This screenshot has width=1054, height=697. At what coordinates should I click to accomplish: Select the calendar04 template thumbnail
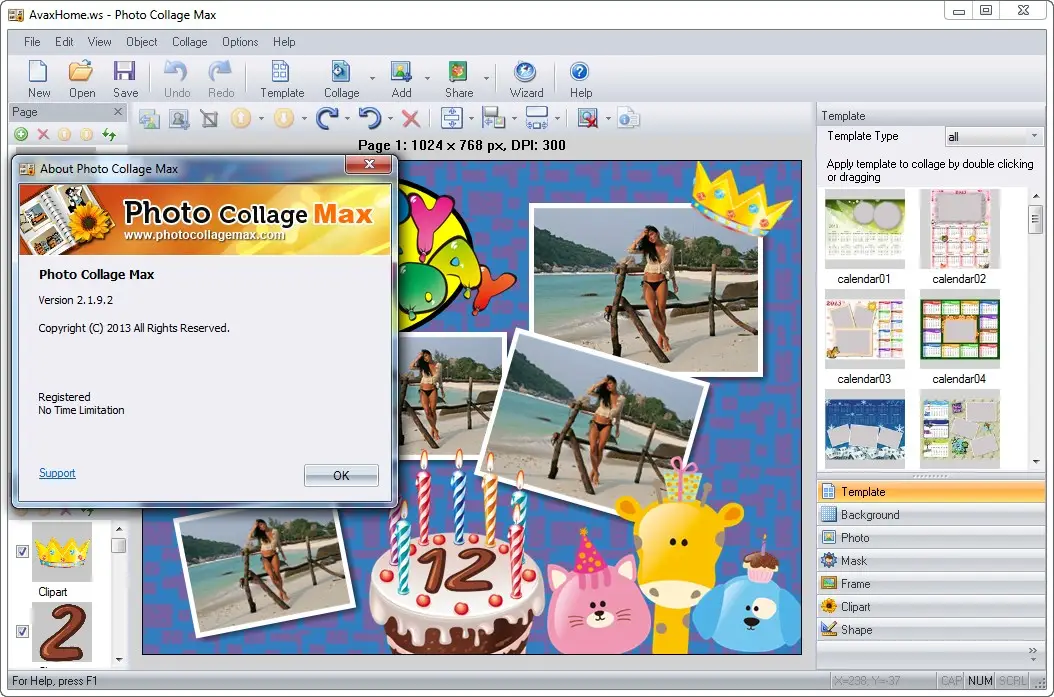click(959, 329)
